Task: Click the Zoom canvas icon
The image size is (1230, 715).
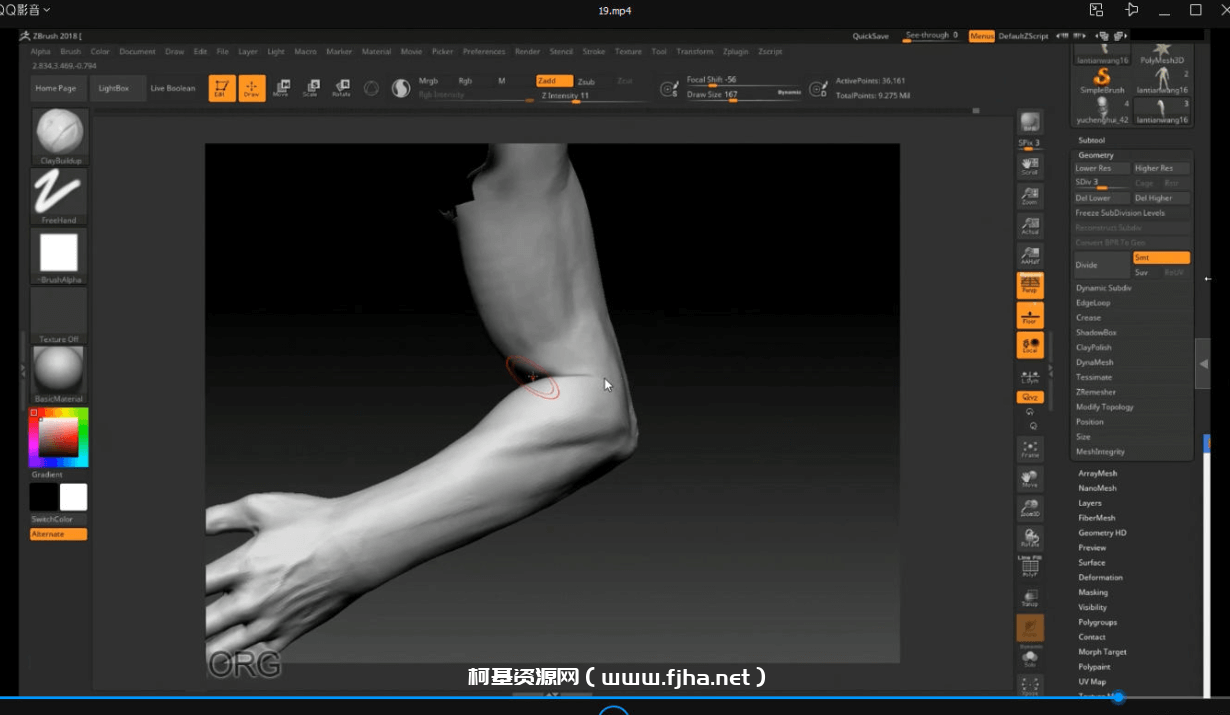Action: click(1030, 196)
